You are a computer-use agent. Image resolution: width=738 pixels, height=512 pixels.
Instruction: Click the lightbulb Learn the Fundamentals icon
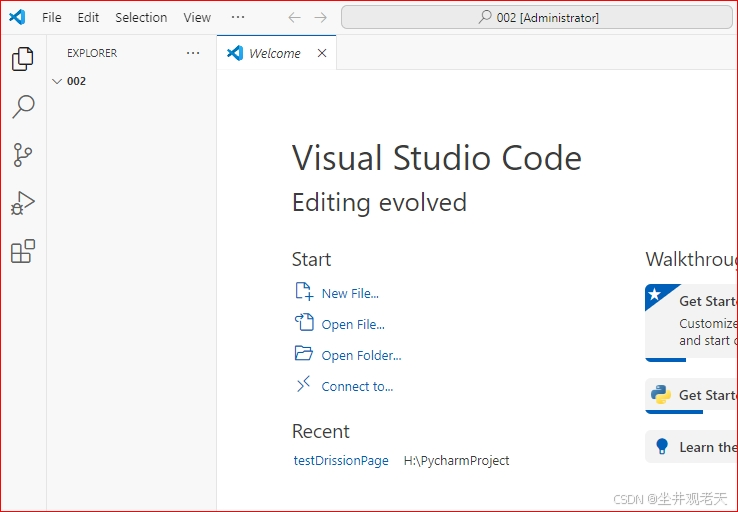click(x=662, y=446)
